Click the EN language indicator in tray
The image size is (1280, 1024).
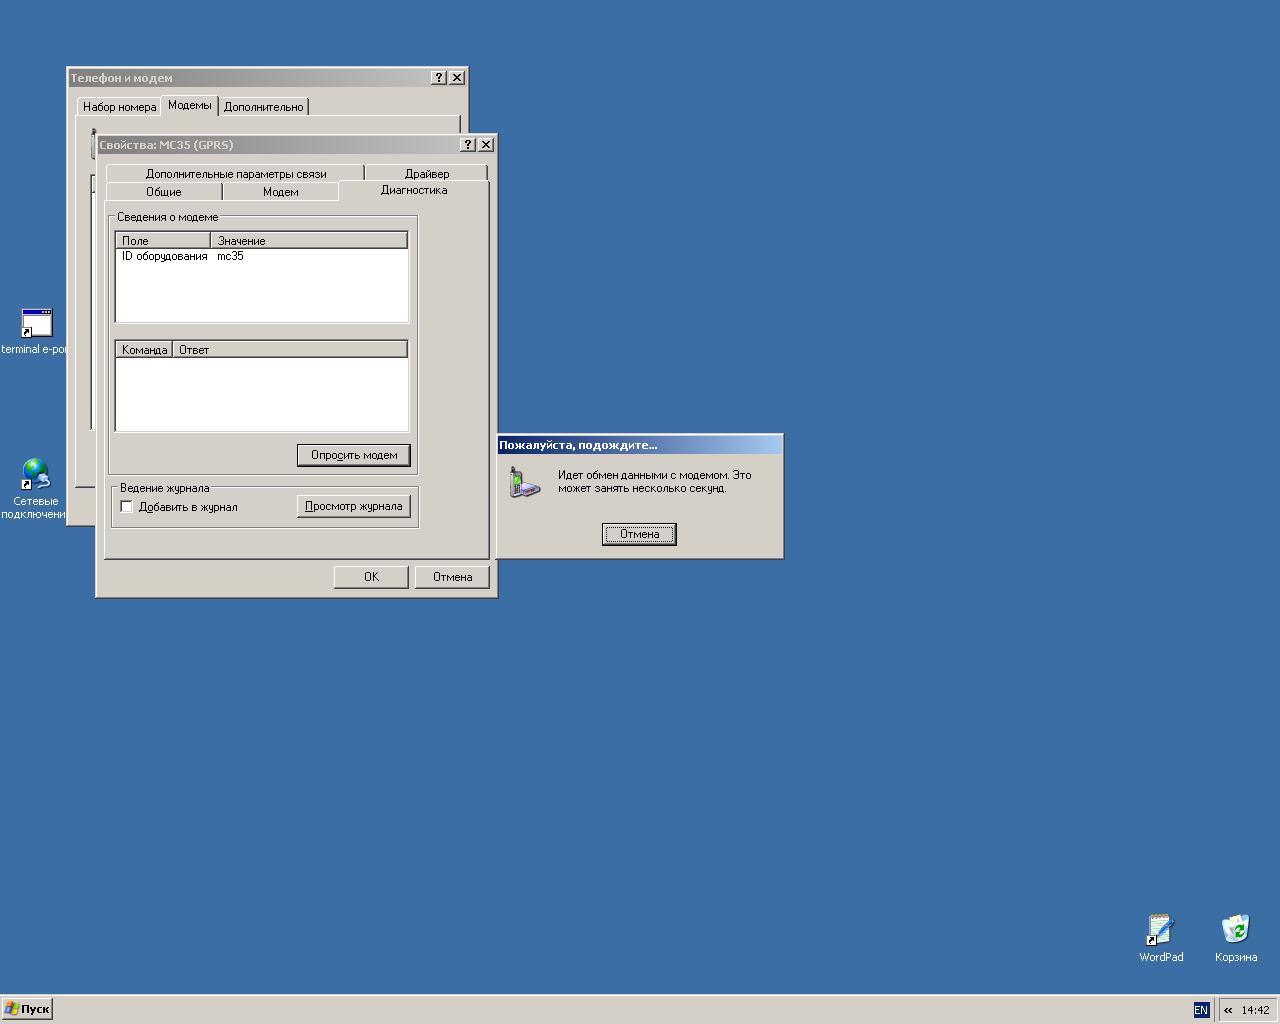pos(1201,1010)
